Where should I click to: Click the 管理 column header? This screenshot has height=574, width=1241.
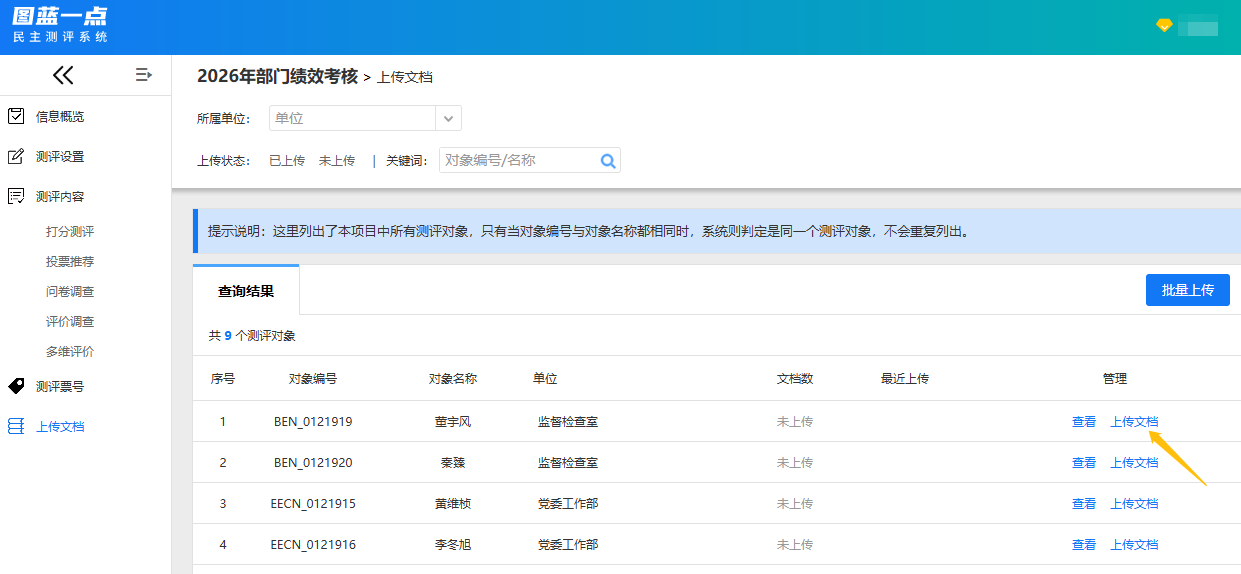1115,378
